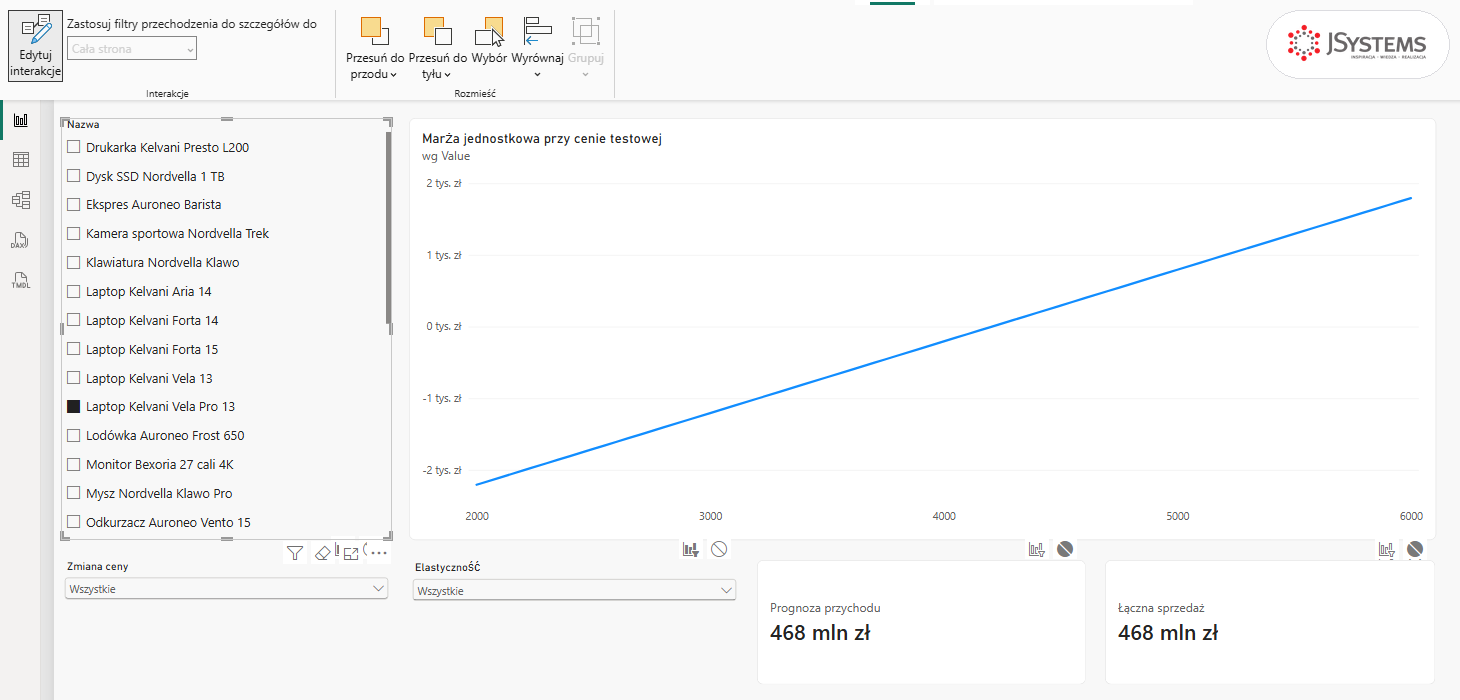This screenshot has height=700, width=1460.
Task: Expand the Wyrównaj alignment options
Action: click(538, 48)
